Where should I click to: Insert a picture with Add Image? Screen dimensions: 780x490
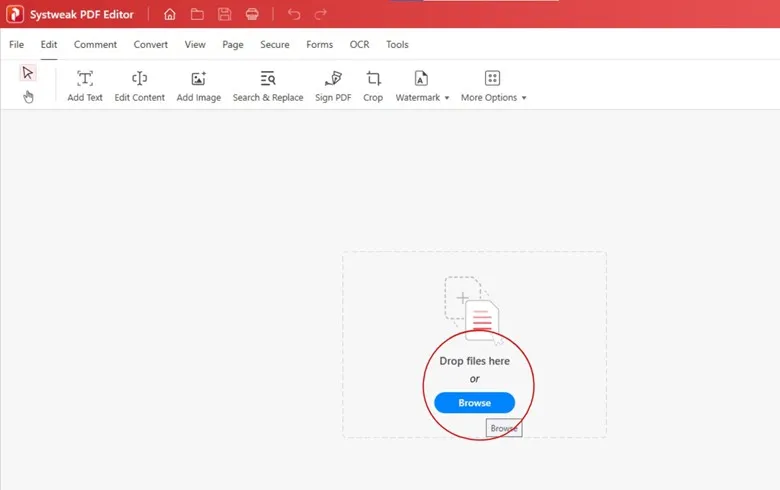click(198, 87)
